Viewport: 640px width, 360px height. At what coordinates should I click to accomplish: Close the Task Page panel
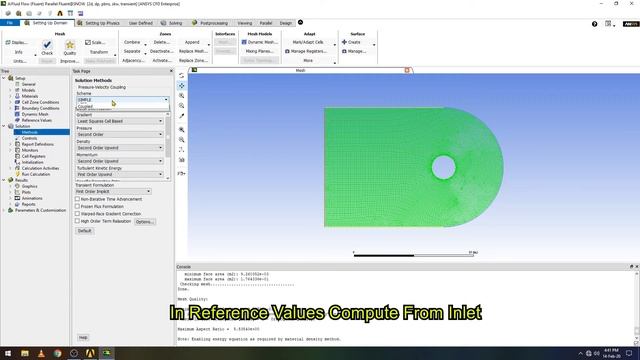[x=171, y=71]
